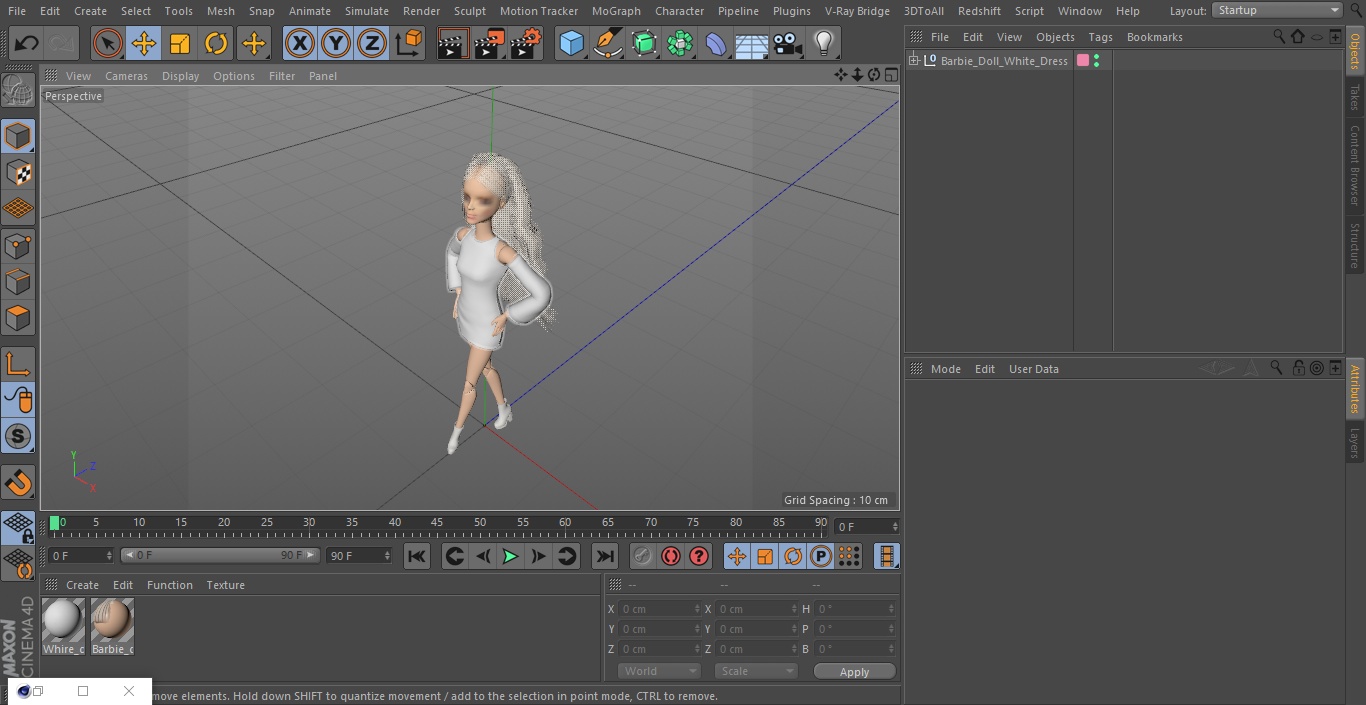Click the pink layer color of Barbie_Doll_White_Dress
Image resolution: width=1366 pixels, height=705 pixels.
[x=1082, y=61]
